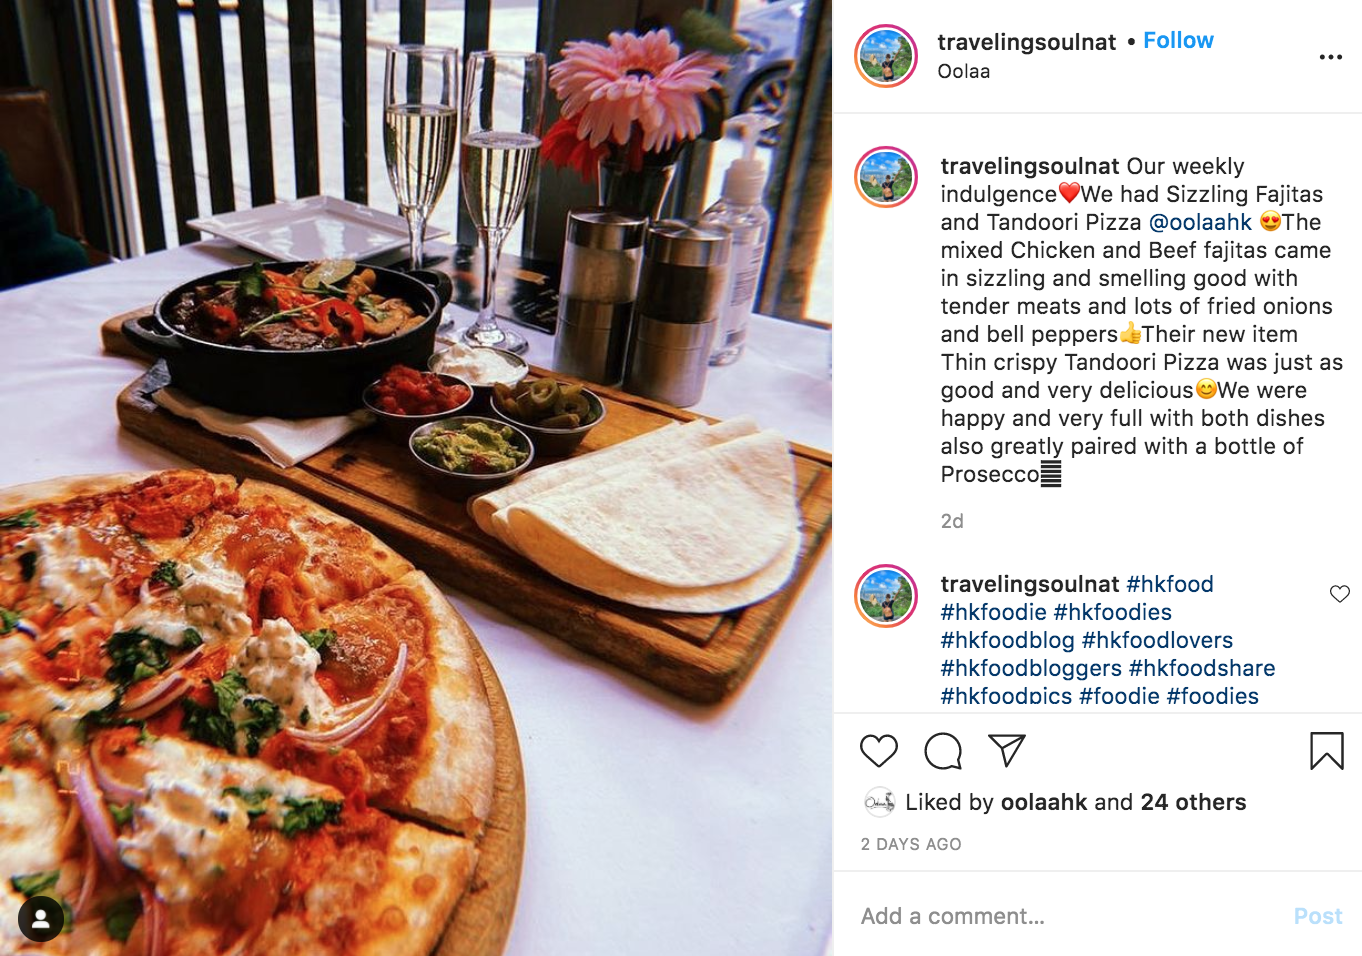View the 24 others who liked
Viewport: 1362px width, 956px height.
point(1193,802)
